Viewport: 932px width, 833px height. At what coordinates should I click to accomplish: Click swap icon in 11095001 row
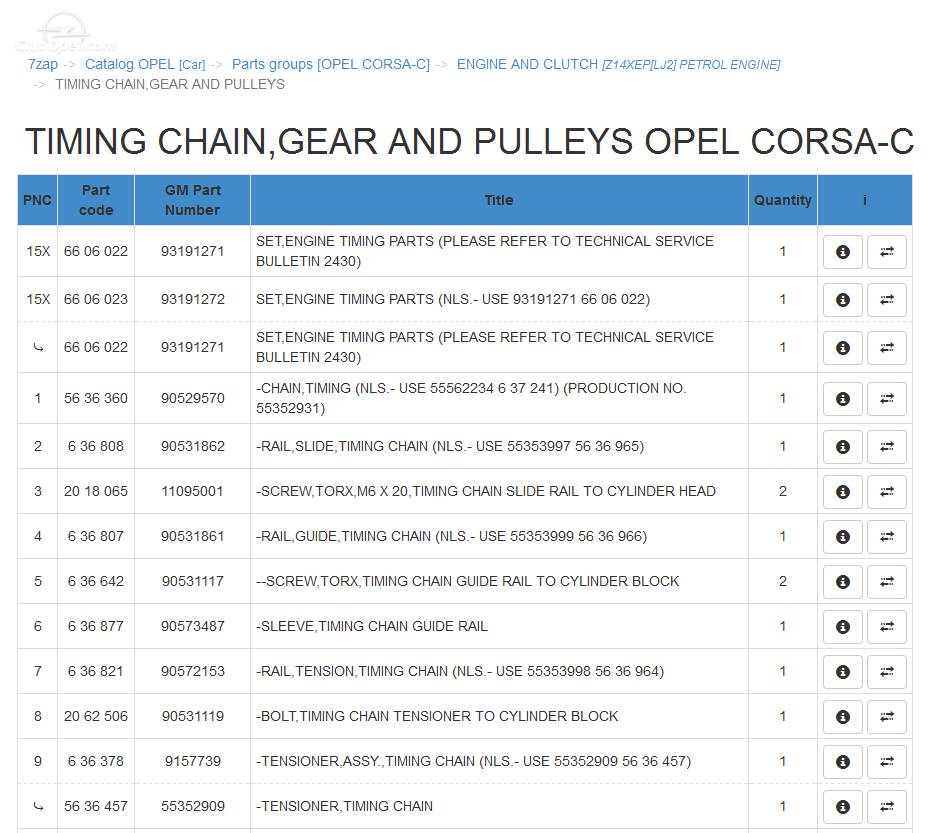click(x=886, y=492)
